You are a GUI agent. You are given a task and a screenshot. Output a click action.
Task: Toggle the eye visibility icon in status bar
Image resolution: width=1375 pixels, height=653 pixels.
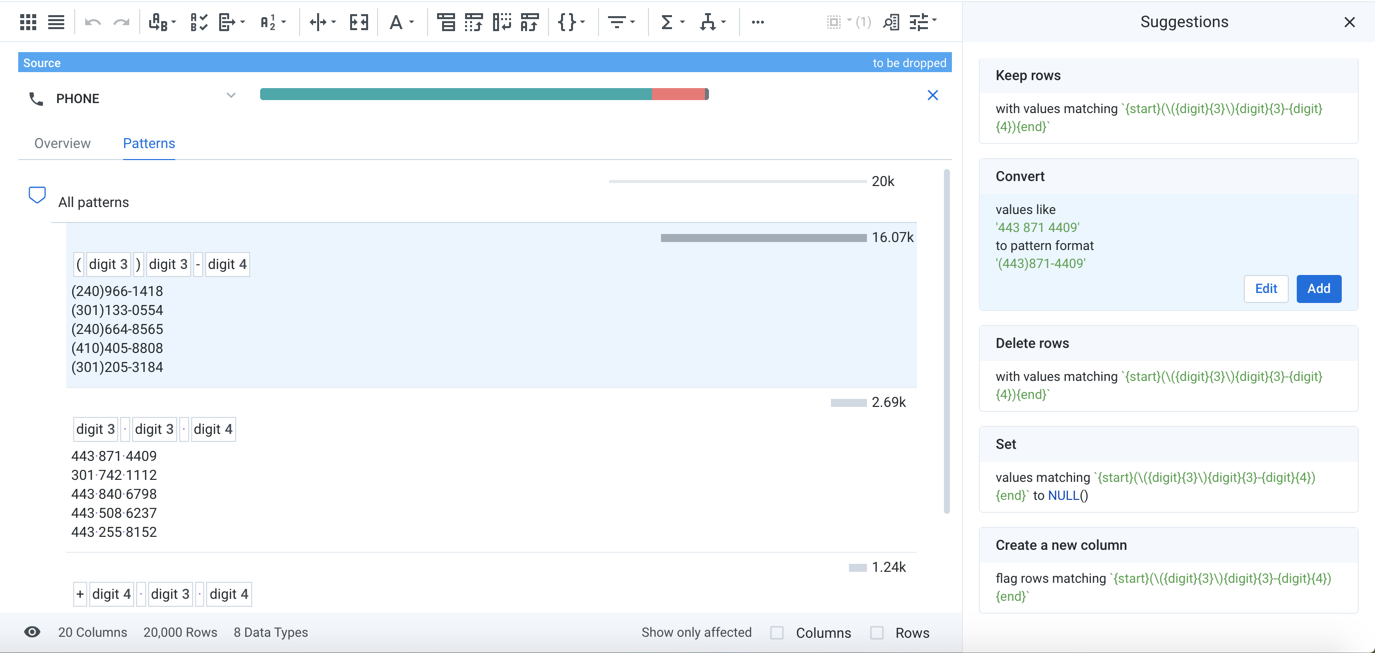coord(32,632)
